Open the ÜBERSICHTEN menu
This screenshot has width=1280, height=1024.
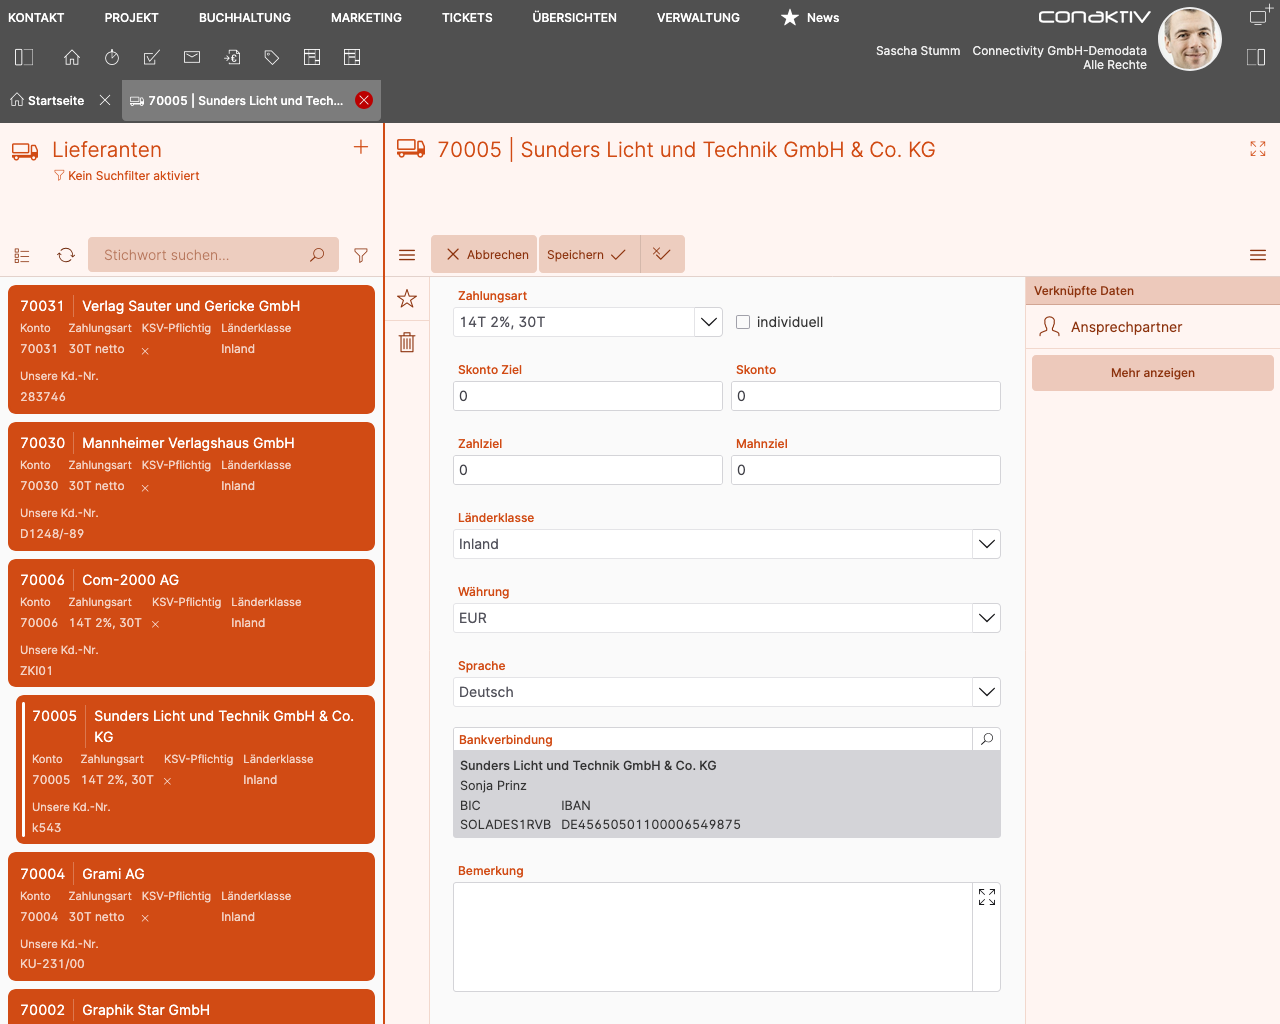click(x=574, y=18)
